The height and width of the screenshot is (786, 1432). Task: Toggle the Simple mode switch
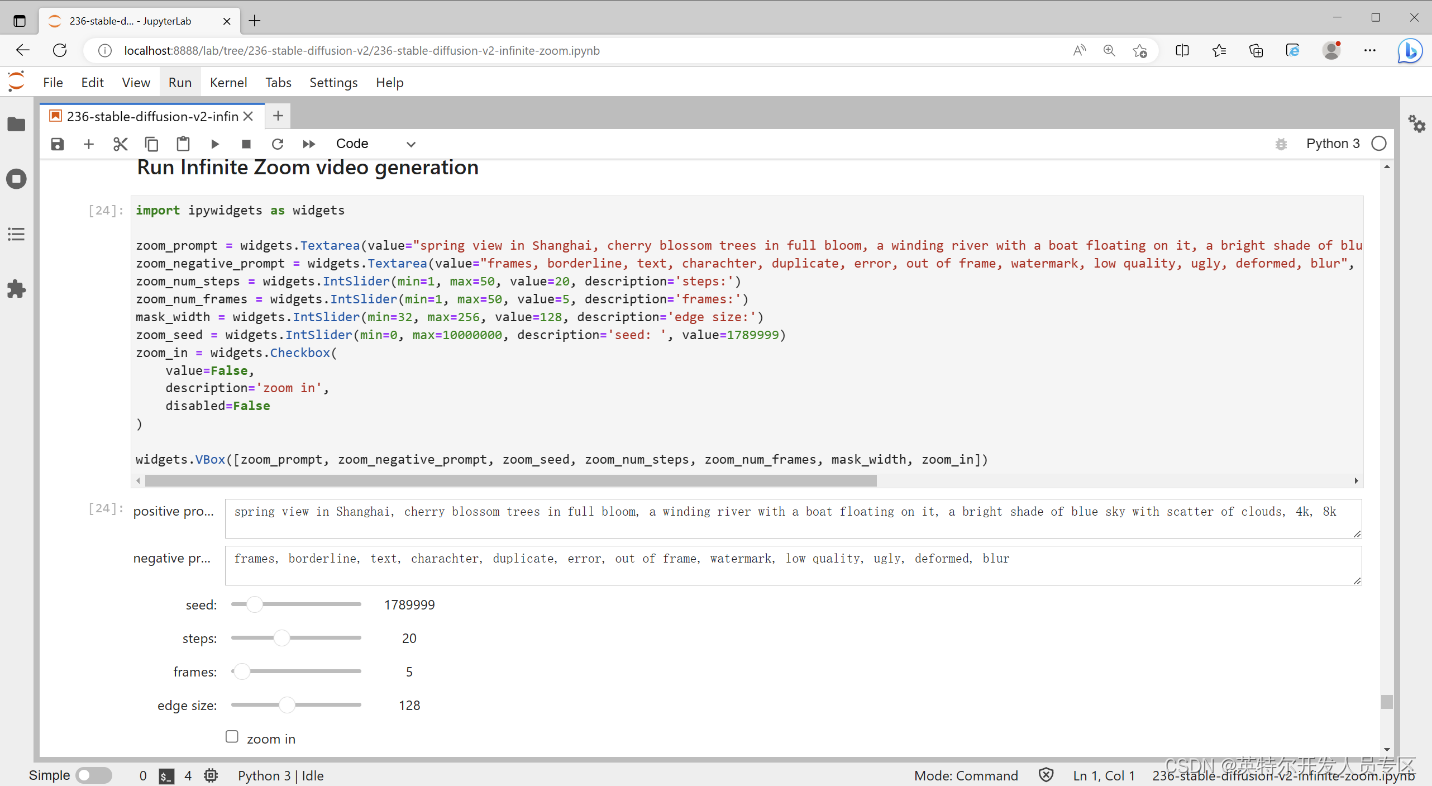coord(94,775)
